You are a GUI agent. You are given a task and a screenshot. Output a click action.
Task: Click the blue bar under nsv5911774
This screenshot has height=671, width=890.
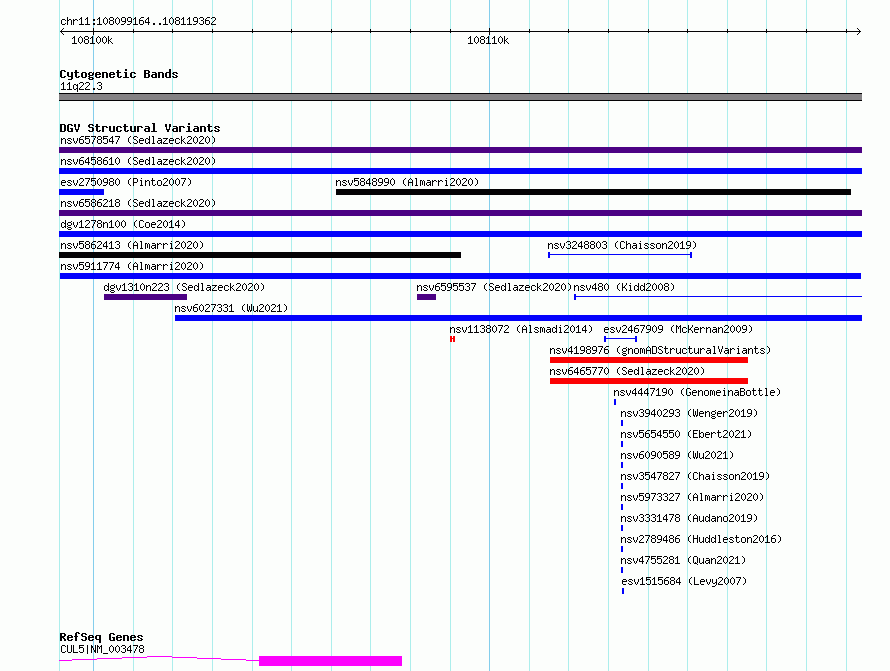click(460, 276)
